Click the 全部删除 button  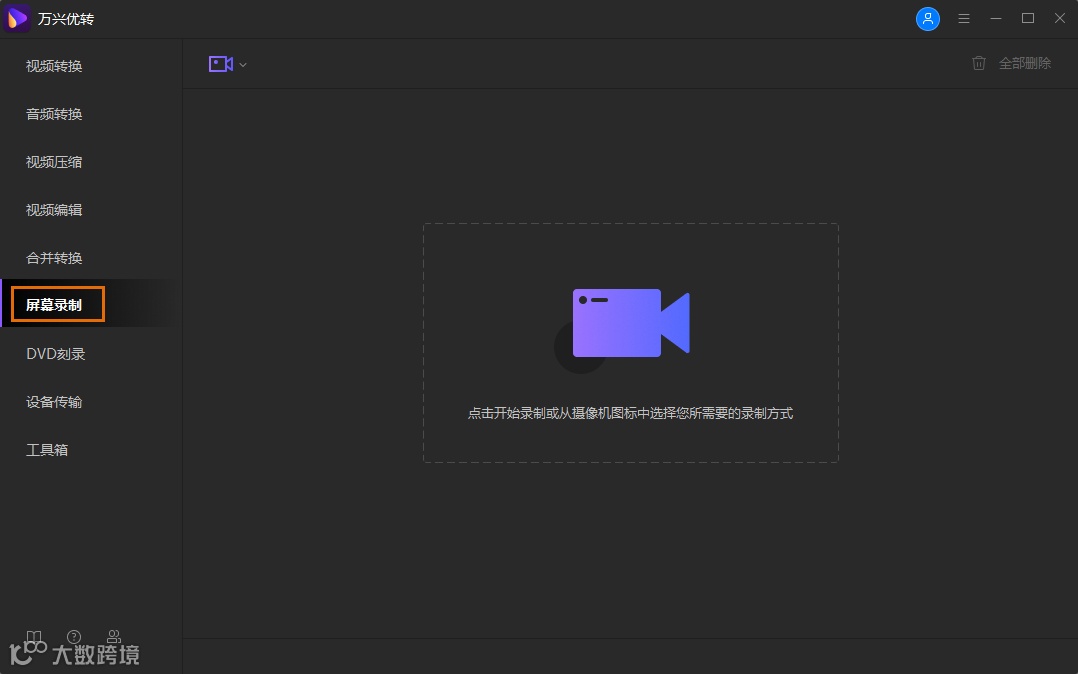[1024, 62]
